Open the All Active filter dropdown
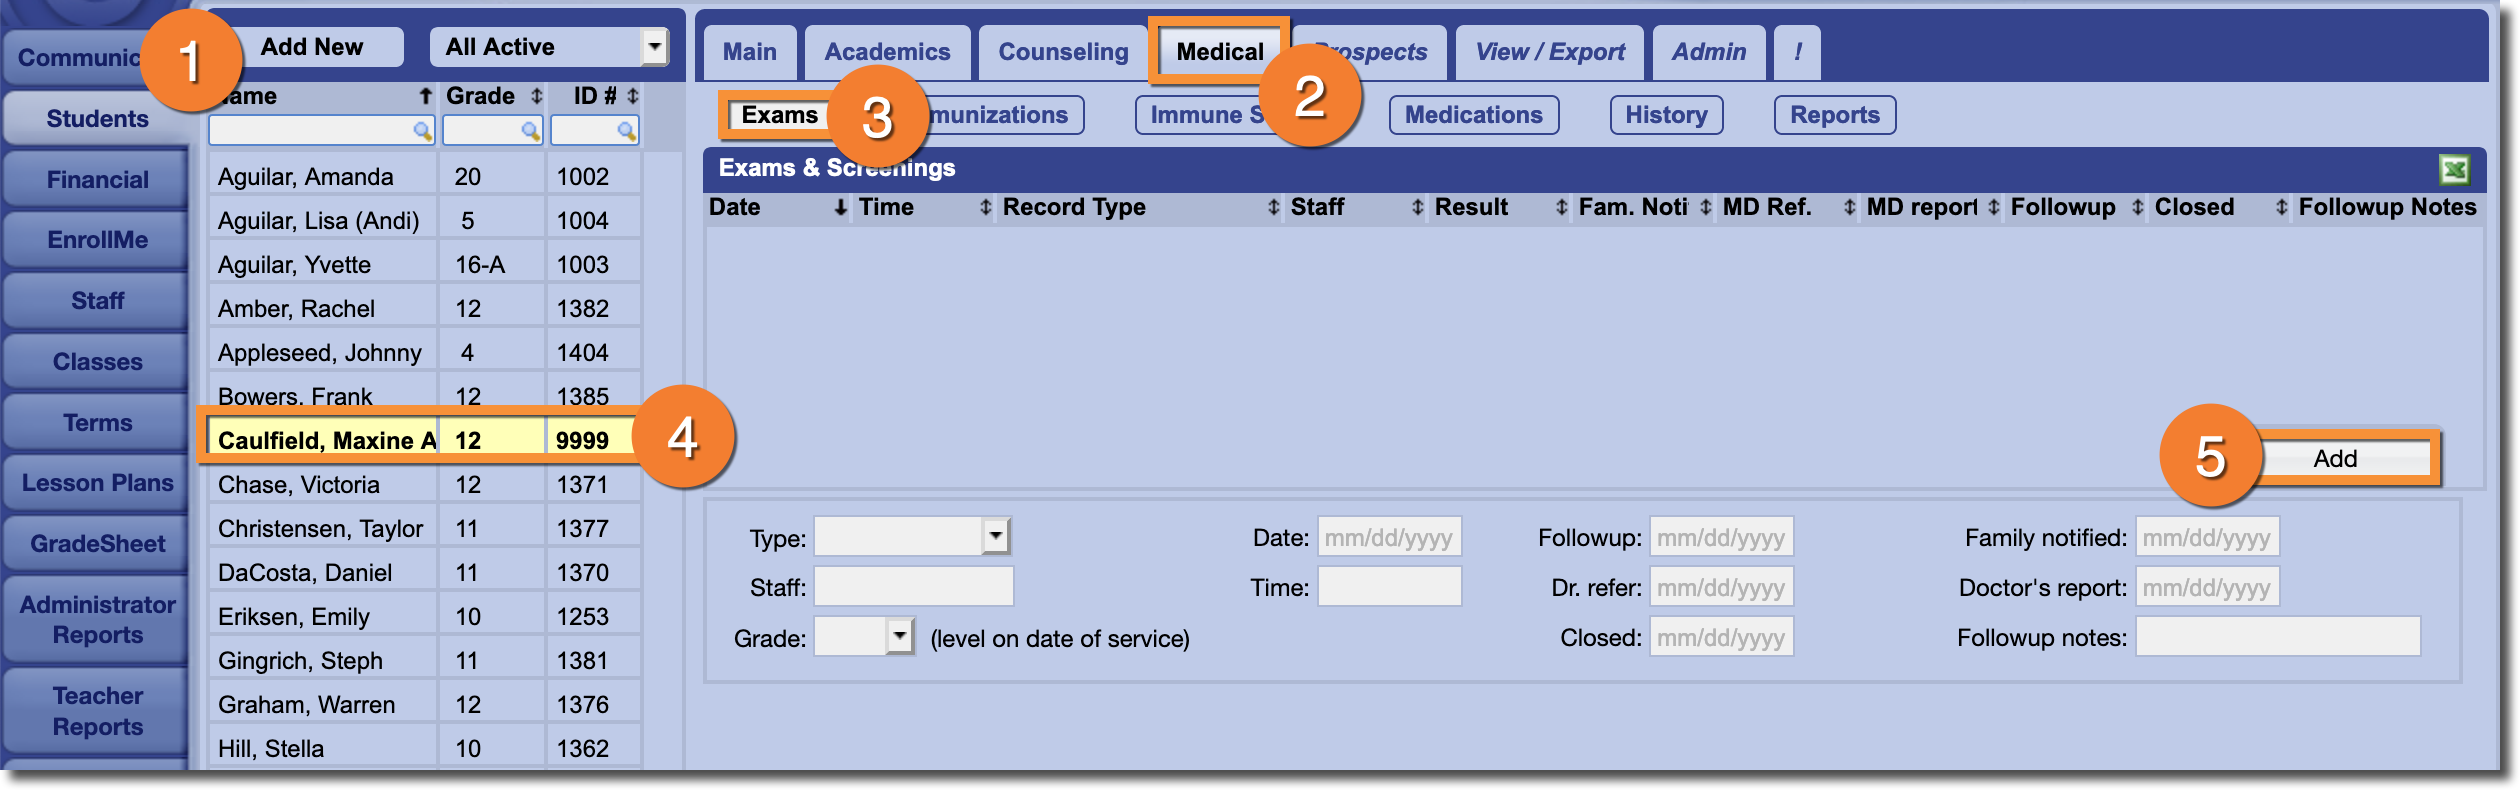Screen dimensions: 2520x790 point(654,46)
